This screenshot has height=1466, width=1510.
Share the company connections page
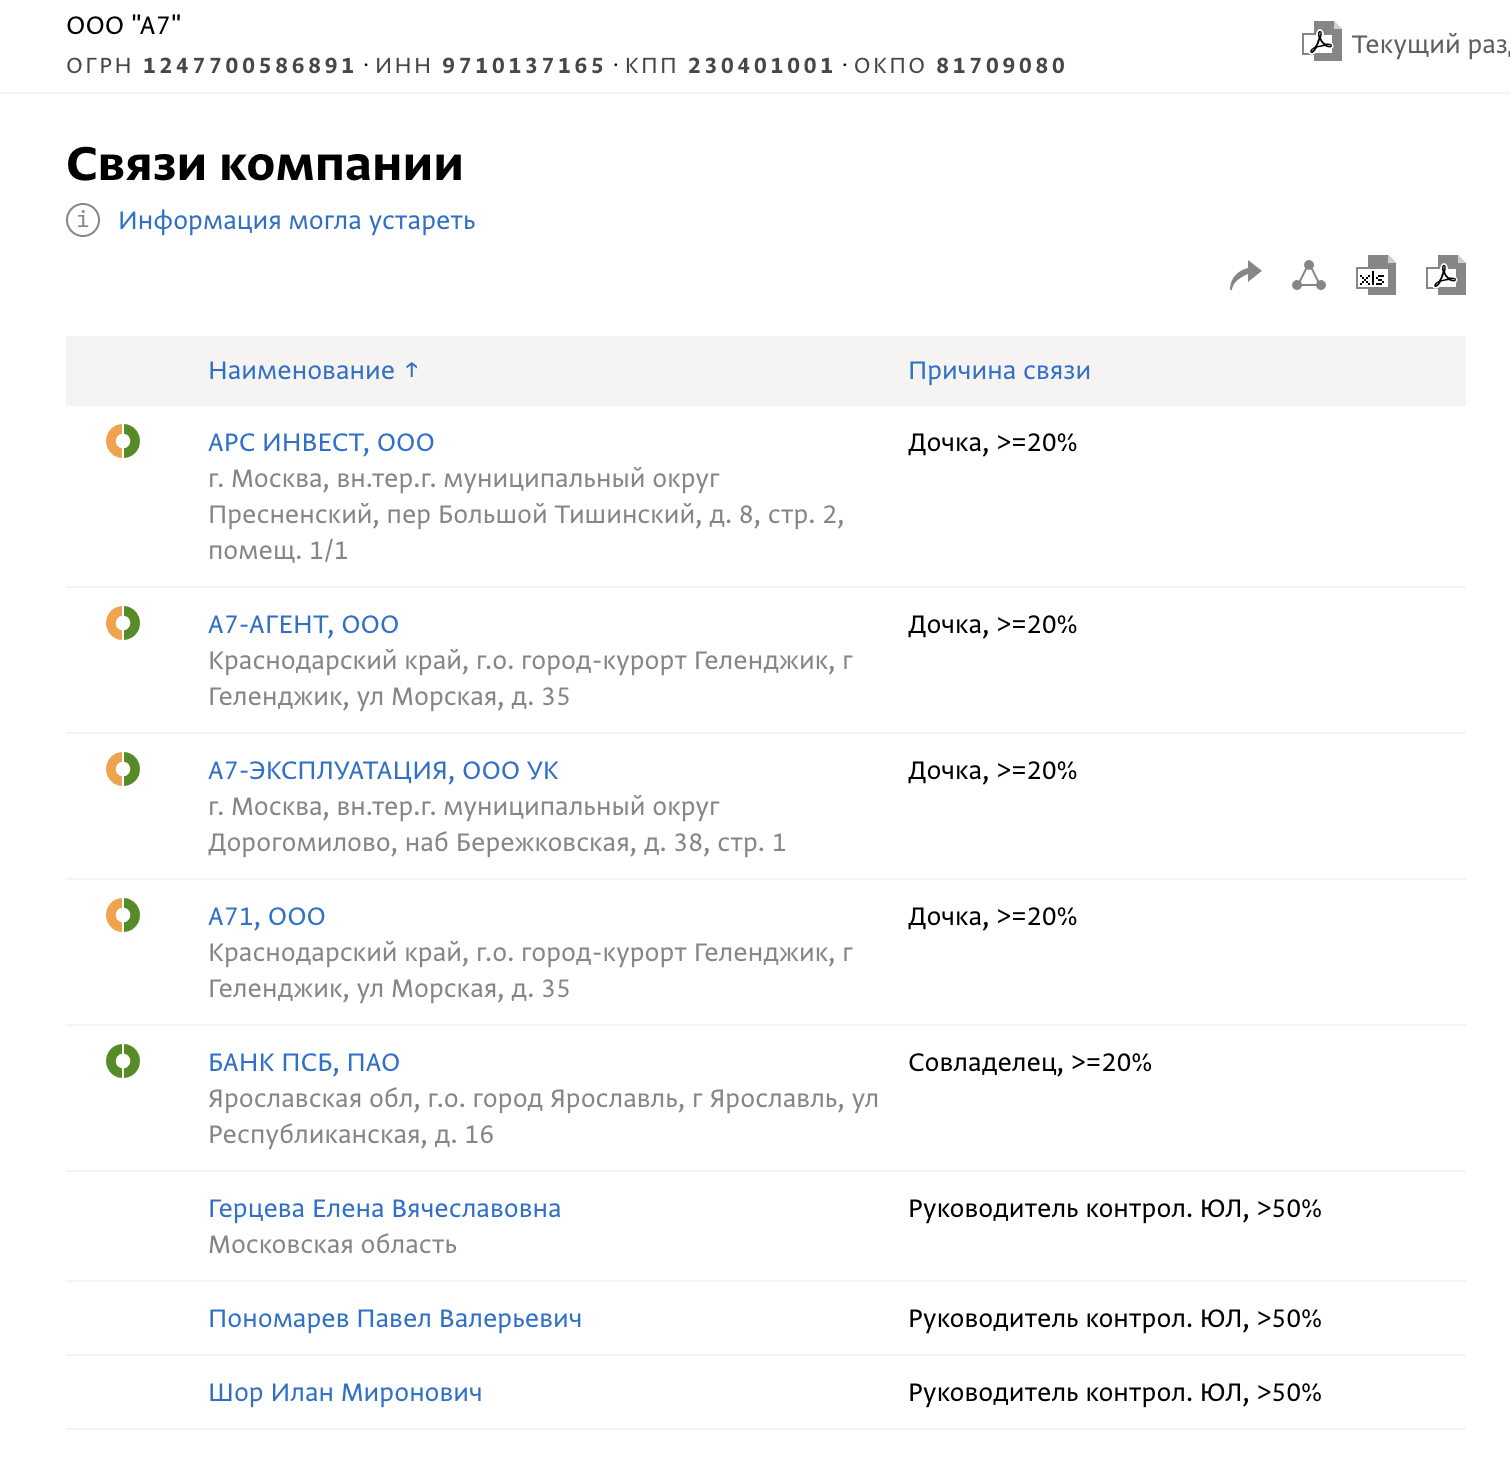(x=1245, y=277)
